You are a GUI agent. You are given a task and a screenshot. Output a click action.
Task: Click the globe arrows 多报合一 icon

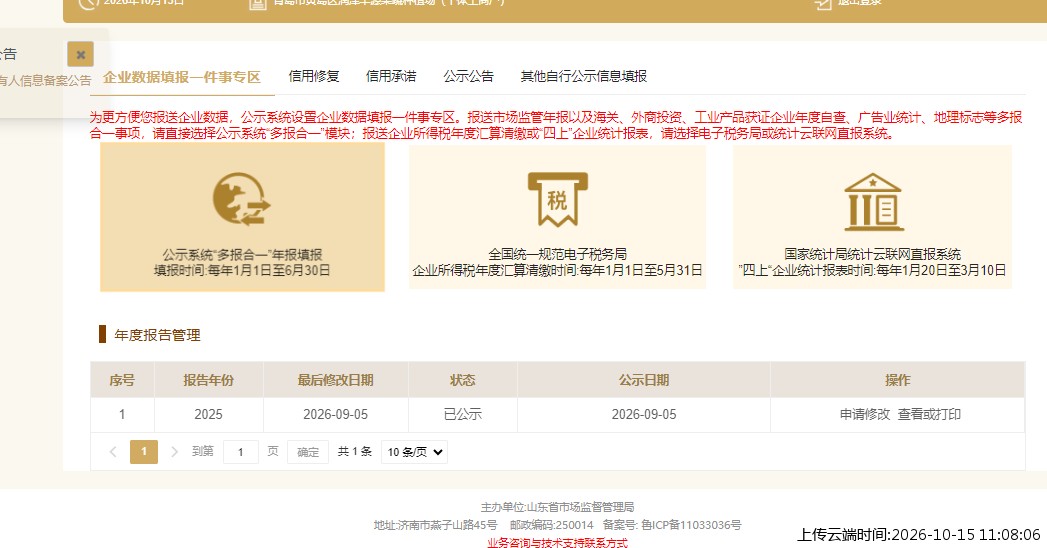(x=241, y=200)
